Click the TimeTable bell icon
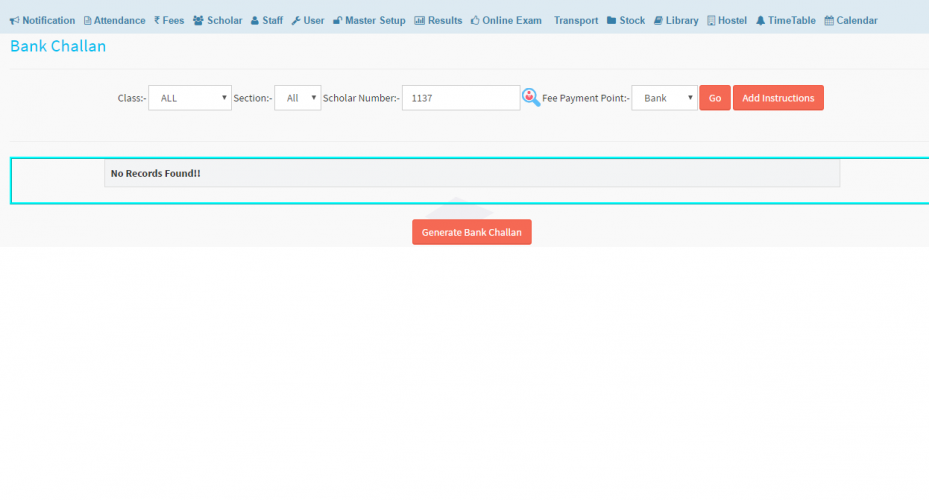The image size is (929, 500). pyautogui.click(x=760, y=21)
